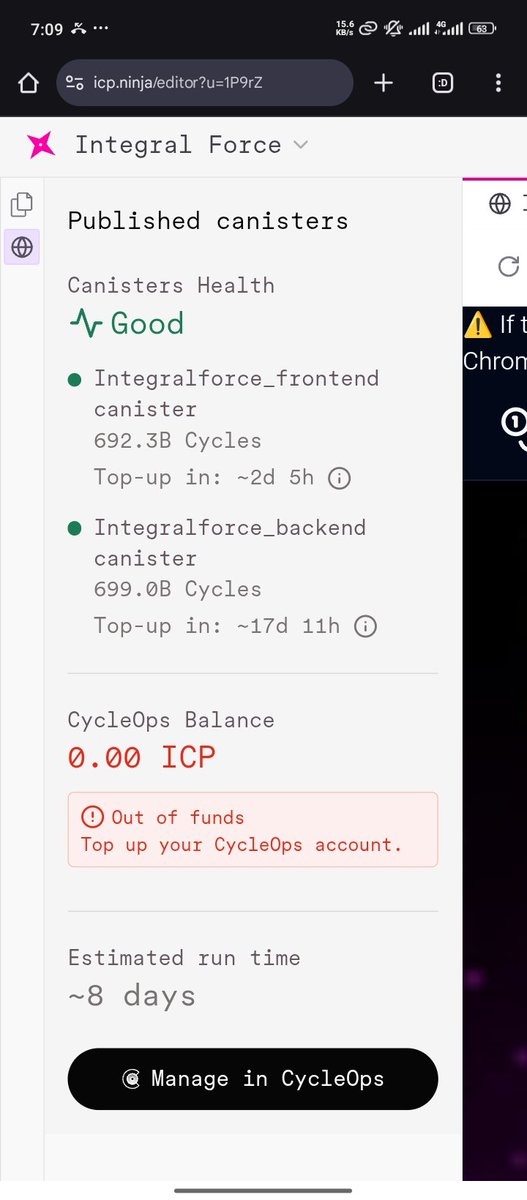Click Manage in CycleOps button
Screen dimensions: 527x1200
[x=253, y=1079]
